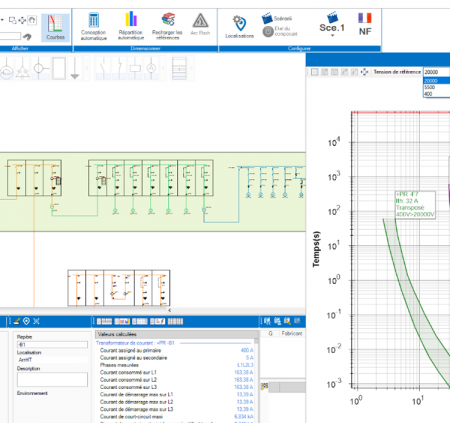450x423 pixels.
Task: Insert the ammeter symbol
Action: click(x=151, y=69)
